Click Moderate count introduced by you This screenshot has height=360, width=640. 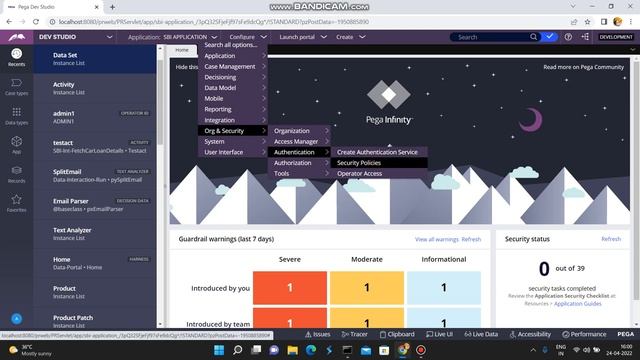point(367,288)
